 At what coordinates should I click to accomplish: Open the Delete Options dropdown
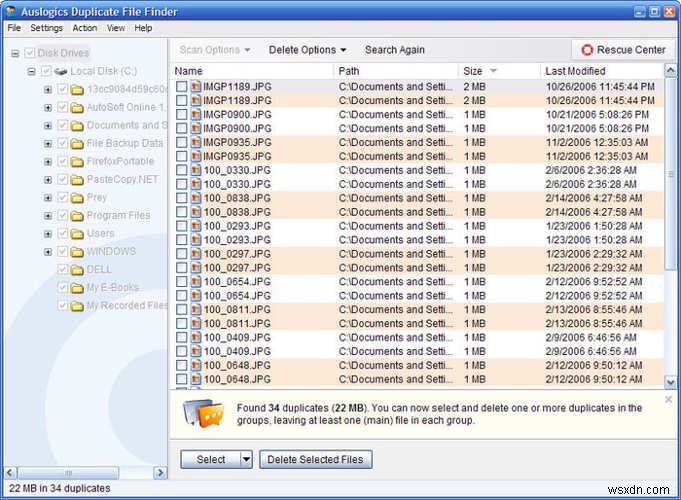pyautogui.click(x=307, y=50)
